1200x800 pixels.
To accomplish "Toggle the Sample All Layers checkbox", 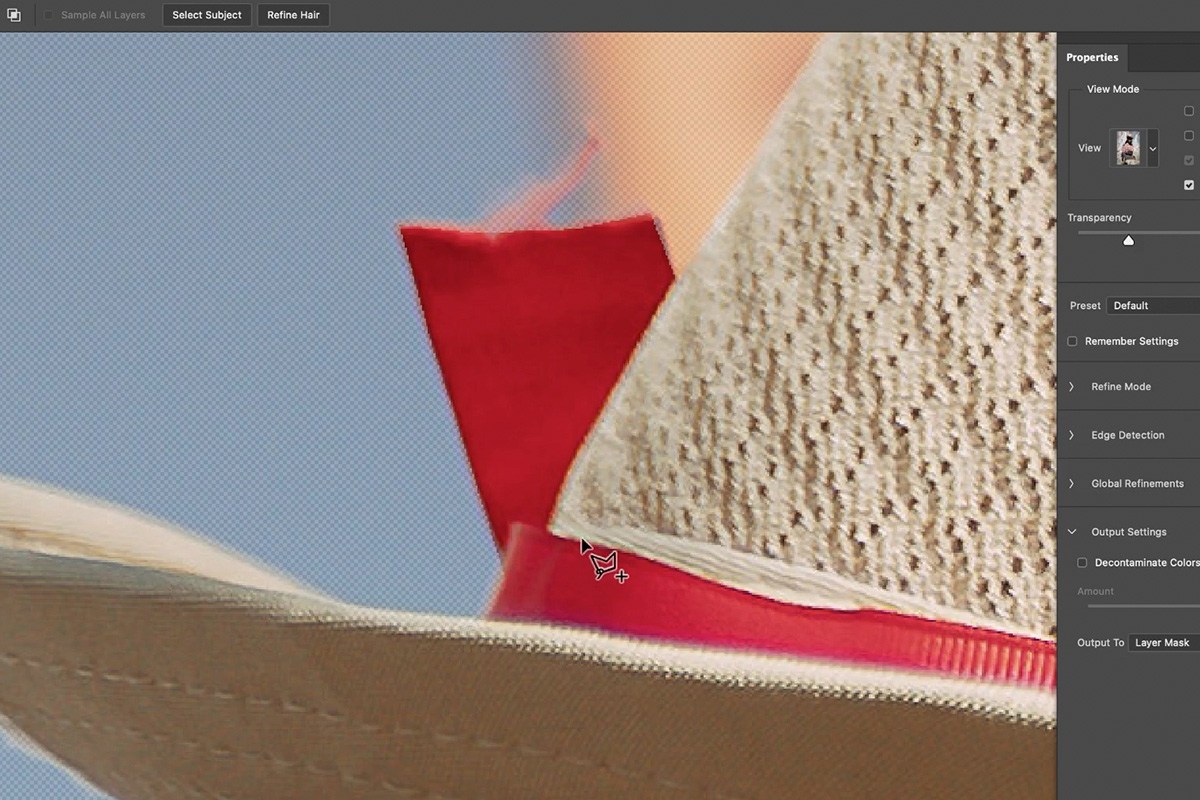I will pyautogui.click(x=49, y=15).
